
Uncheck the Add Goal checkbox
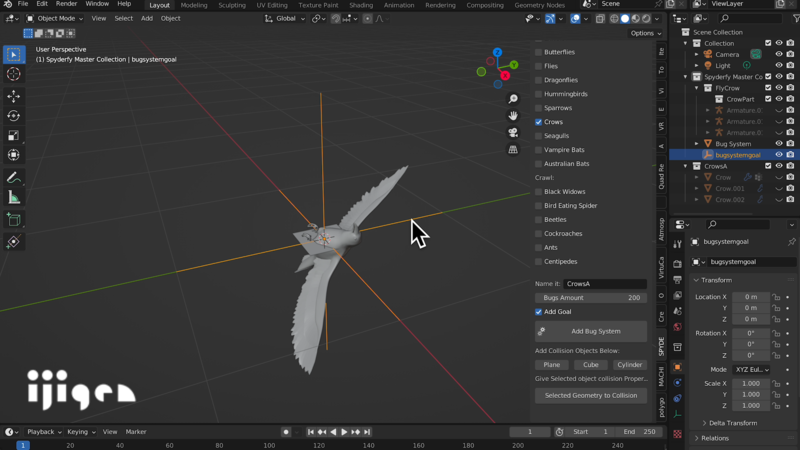click(x=538, y=312)
